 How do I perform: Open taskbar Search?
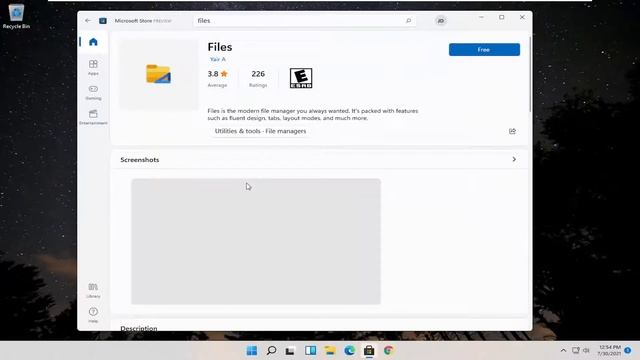pos(271,351)
